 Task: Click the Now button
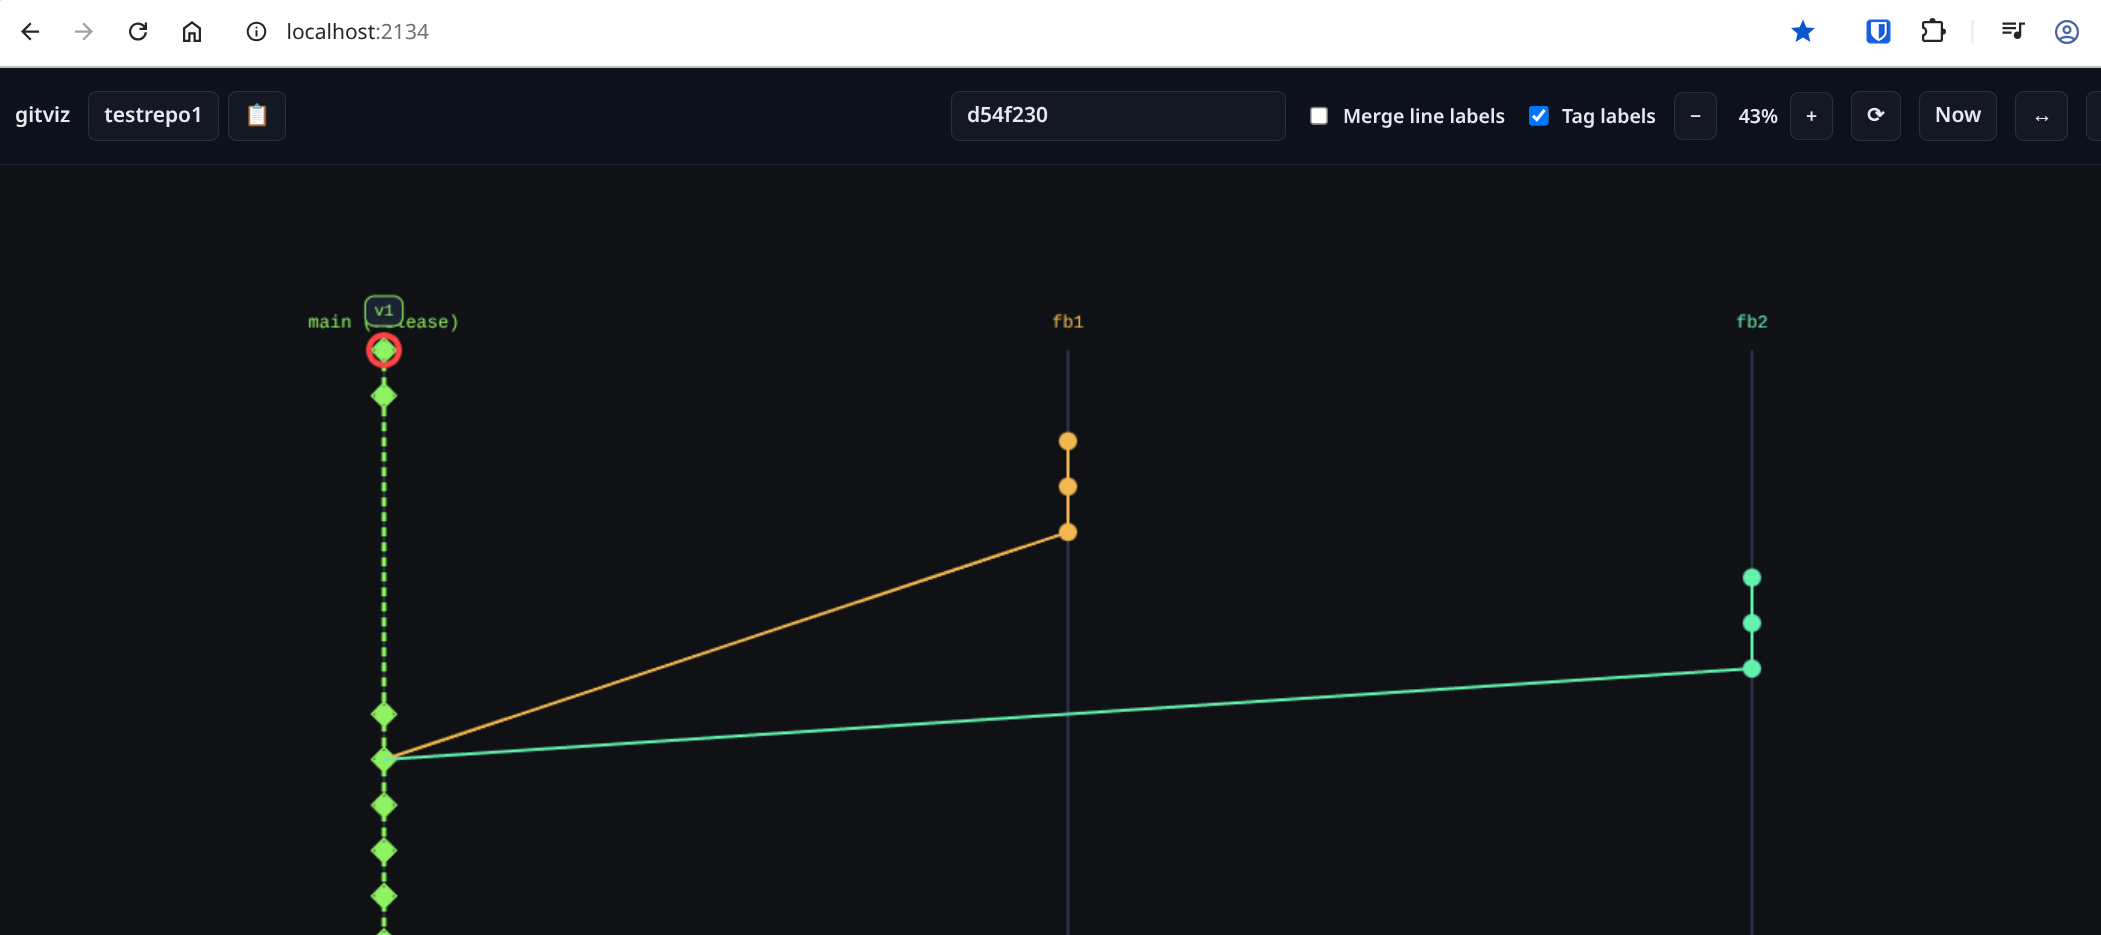[1956, 115]
